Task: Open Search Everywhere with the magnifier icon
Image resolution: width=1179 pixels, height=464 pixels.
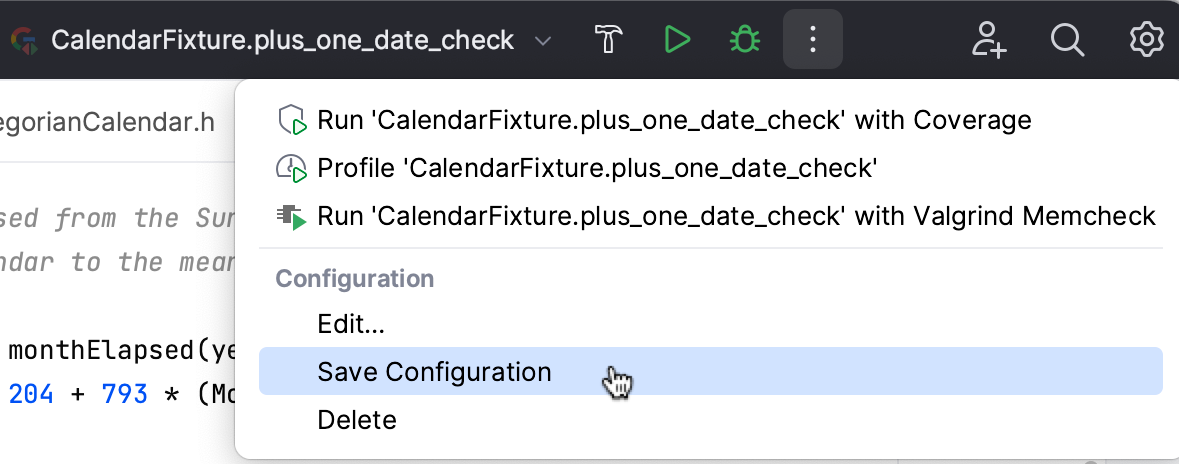Action: click(1067, 40)
